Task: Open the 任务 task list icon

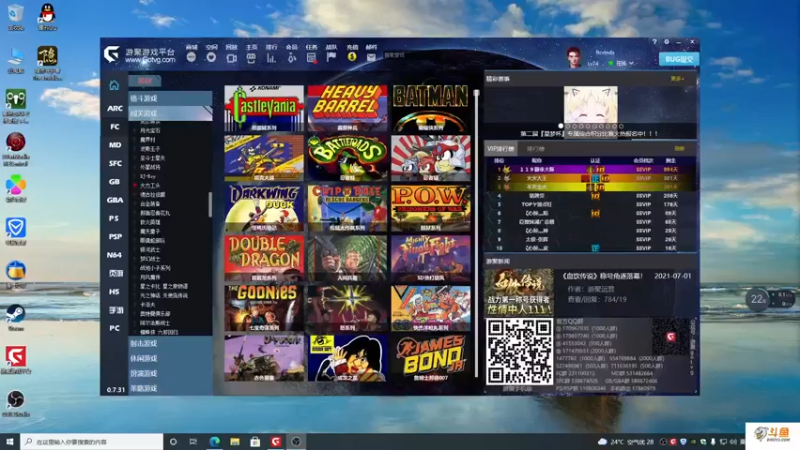Action: [x=311, y=58]
